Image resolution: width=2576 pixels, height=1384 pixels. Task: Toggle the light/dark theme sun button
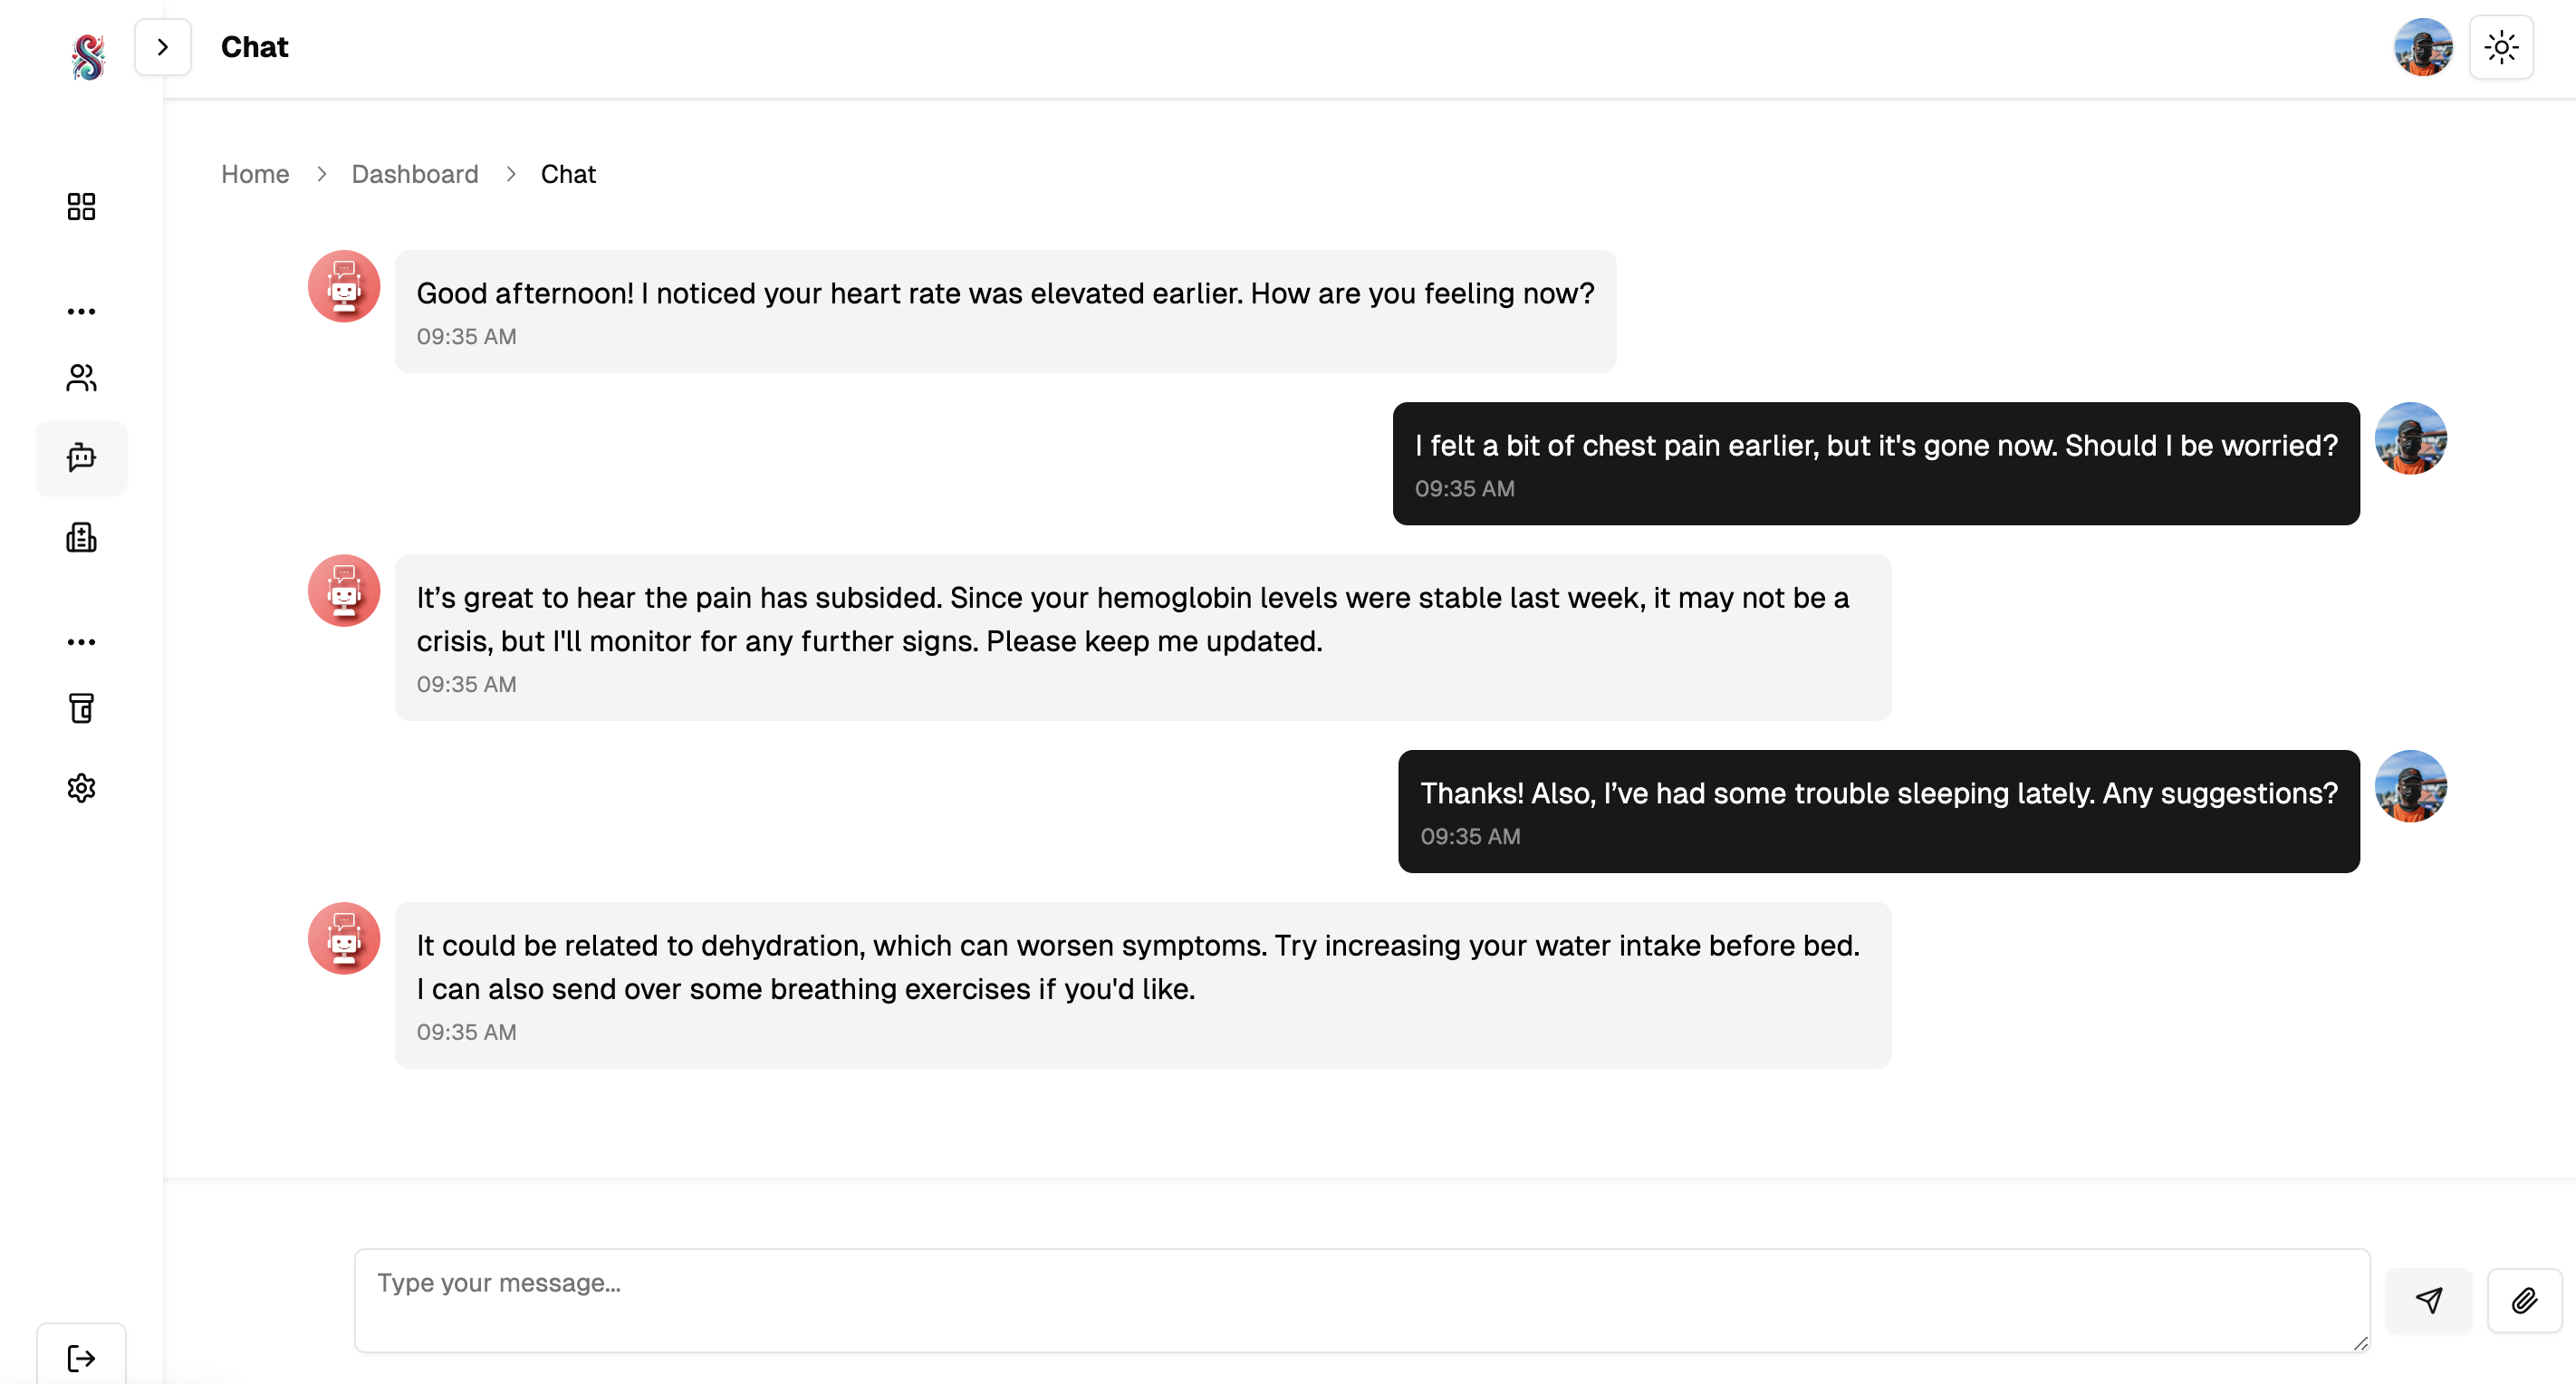pyautogui.click(x=2500, y=47)
